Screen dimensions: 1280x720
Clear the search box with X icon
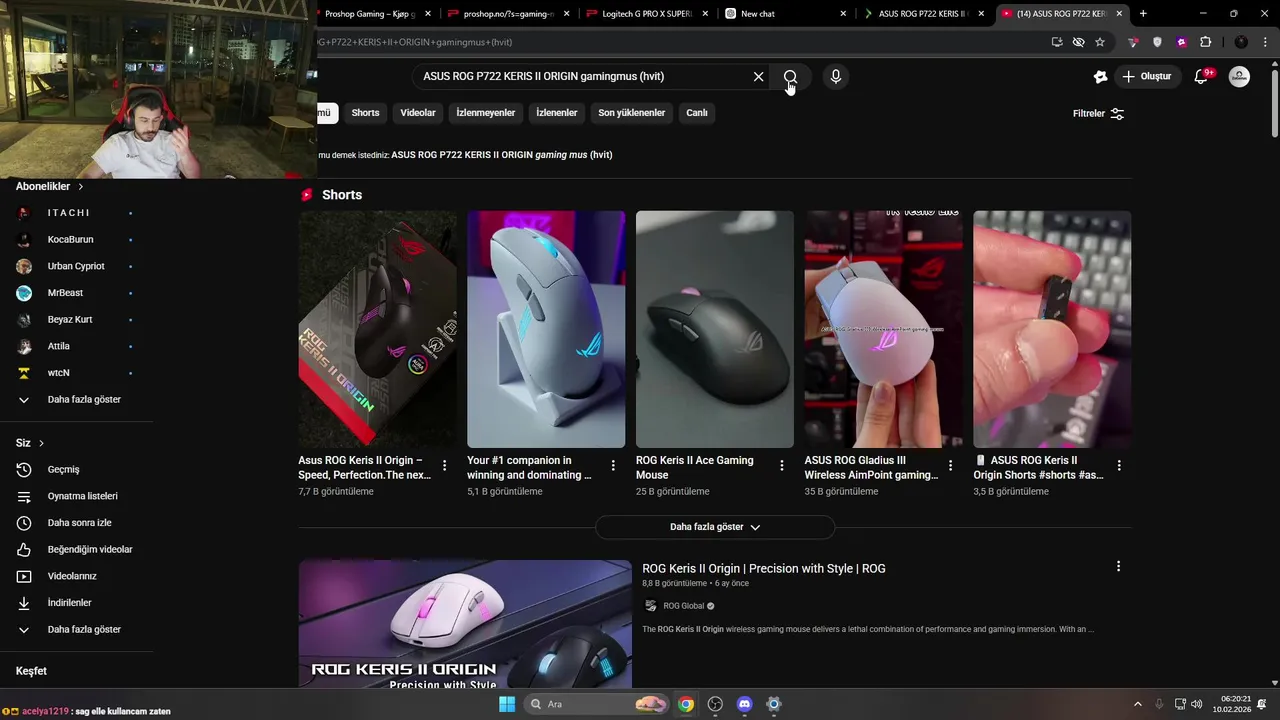[758, 77]
